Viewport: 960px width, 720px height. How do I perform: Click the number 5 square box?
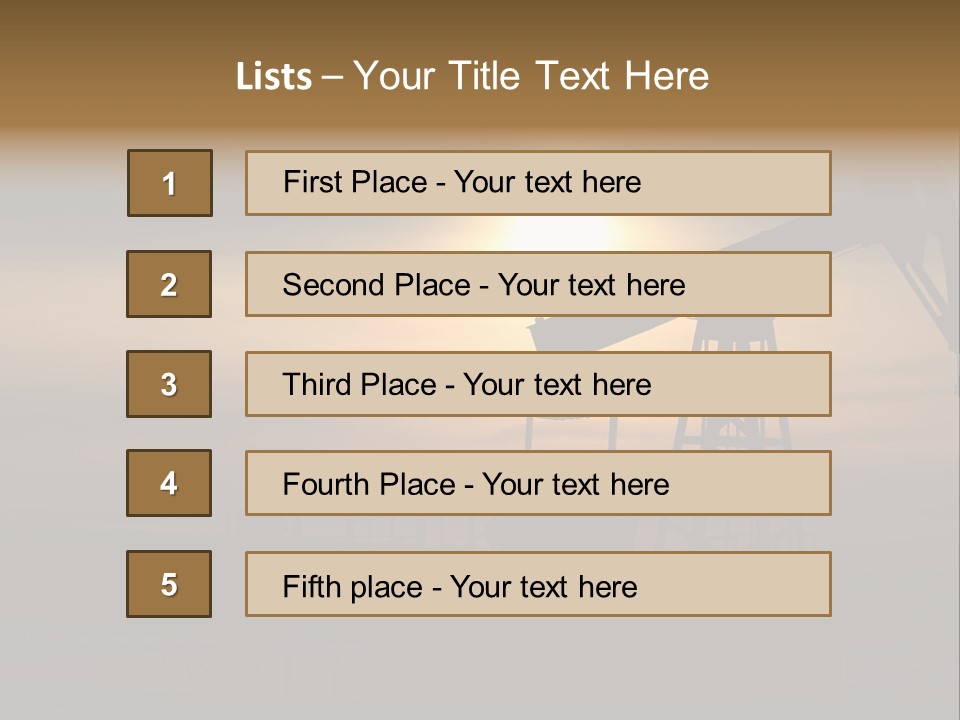pos(169,584)
